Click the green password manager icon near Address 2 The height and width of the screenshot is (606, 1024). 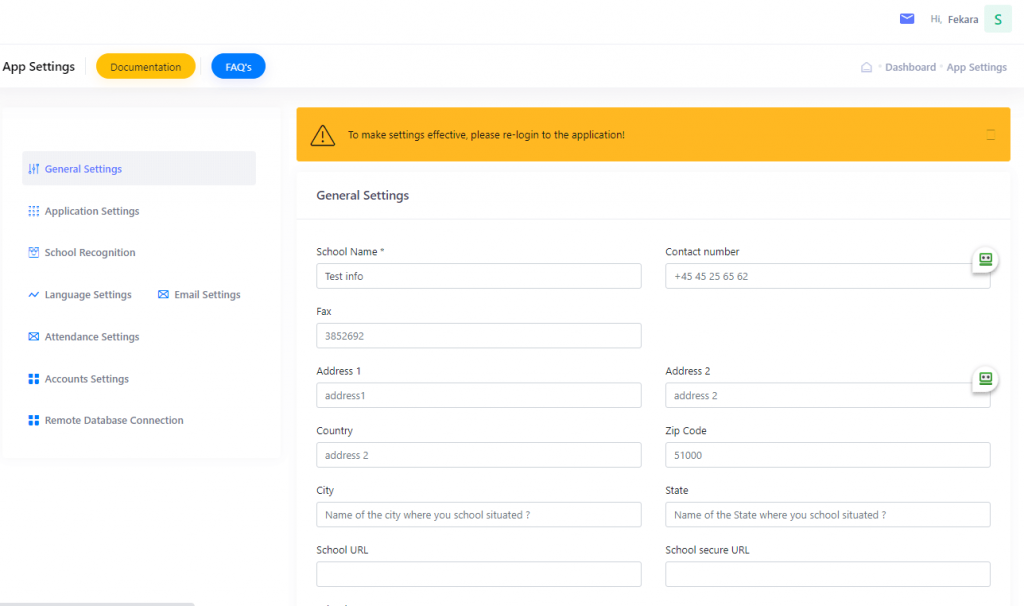point(986,378)
